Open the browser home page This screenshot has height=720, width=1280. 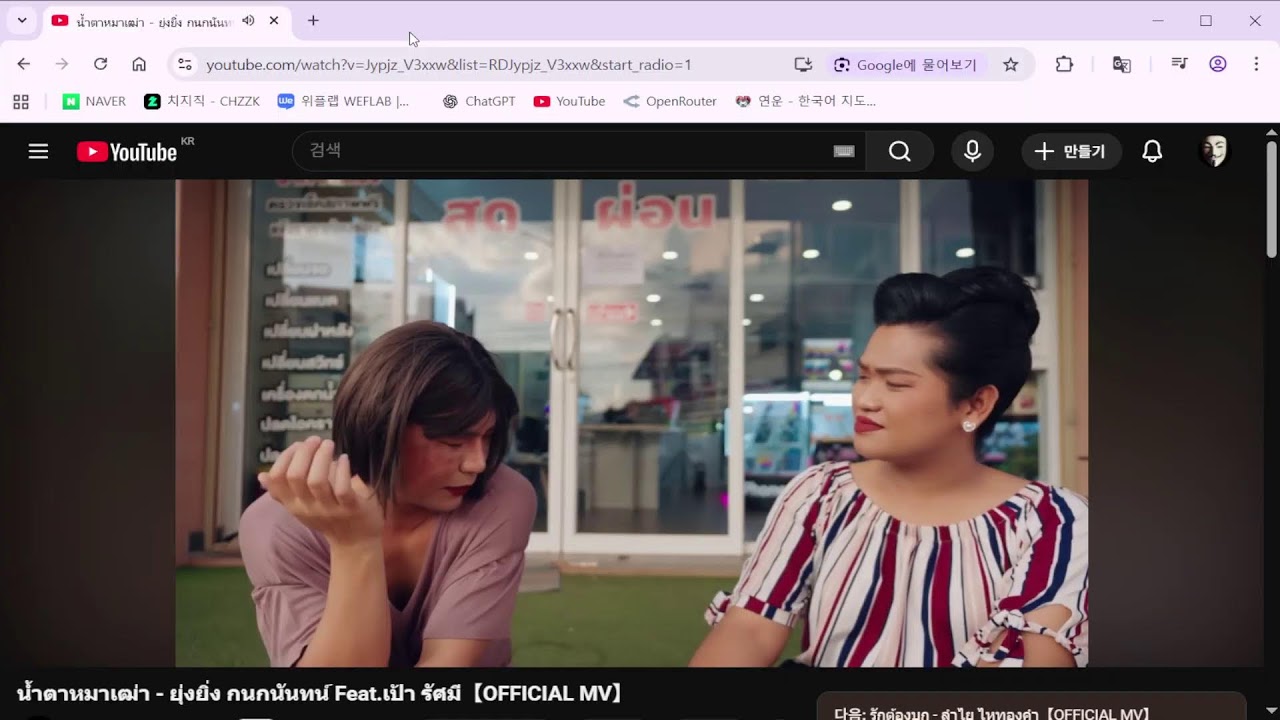click(x=139, y=64)
